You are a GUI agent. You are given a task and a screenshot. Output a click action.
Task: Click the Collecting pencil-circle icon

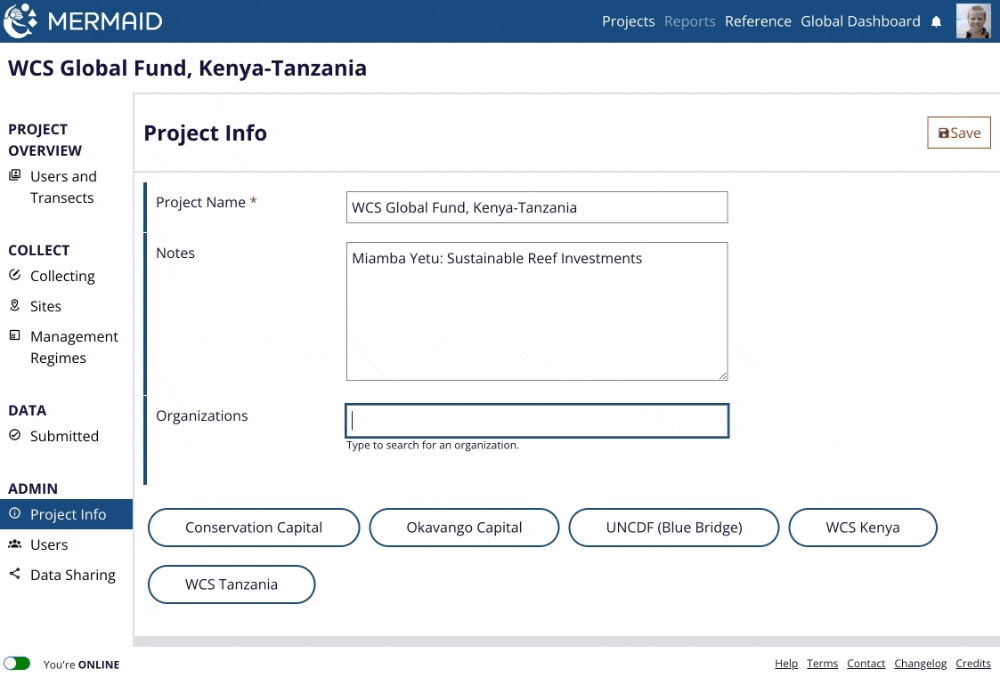[15, 275]
